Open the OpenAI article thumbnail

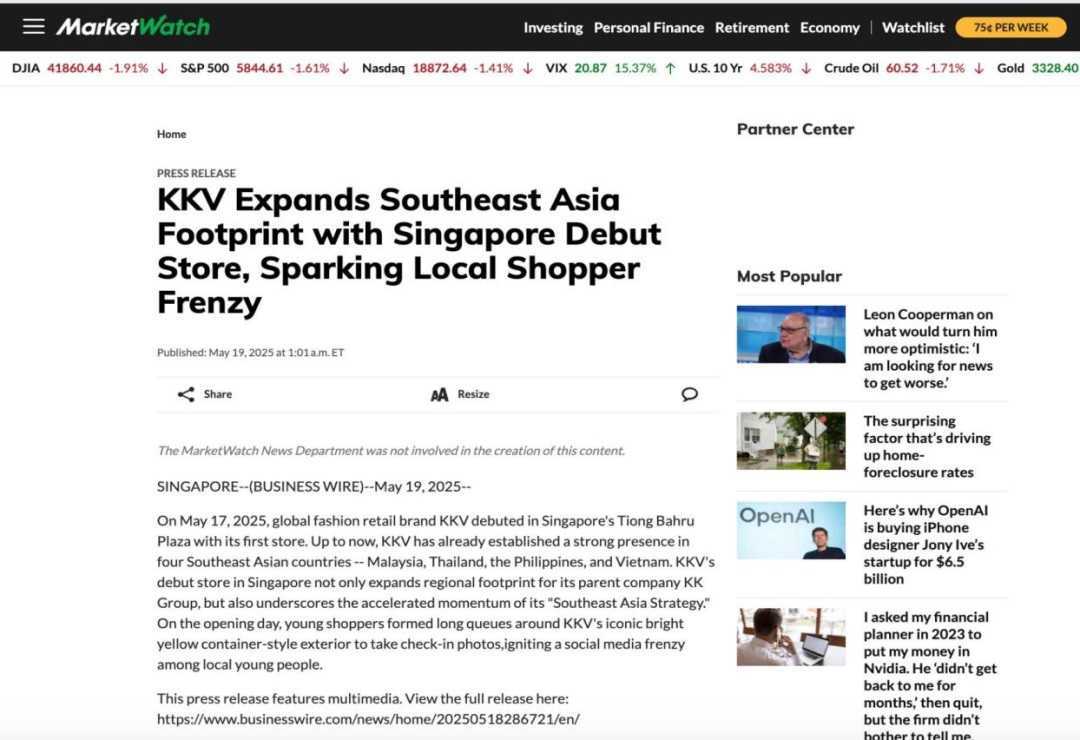coord(791,530)
